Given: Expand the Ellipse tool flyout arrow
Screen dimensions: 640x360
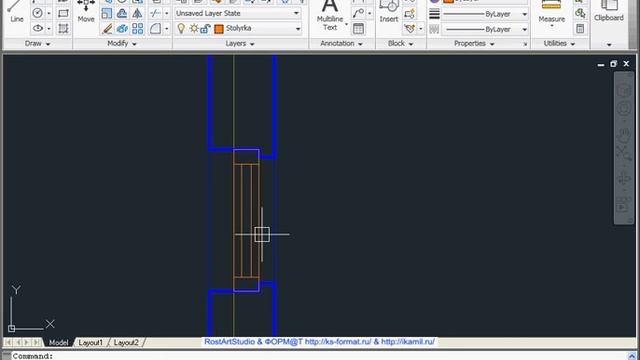Looking at the screenshot, I should click(x=49, y=29).
